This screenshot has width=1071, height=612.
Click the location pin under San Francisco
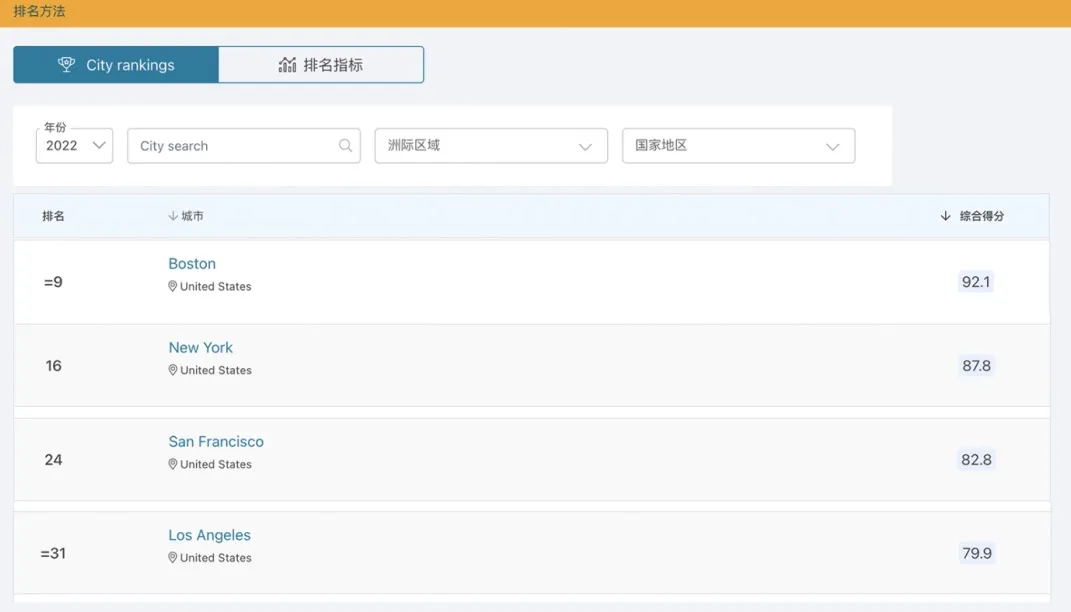point(173,465)
